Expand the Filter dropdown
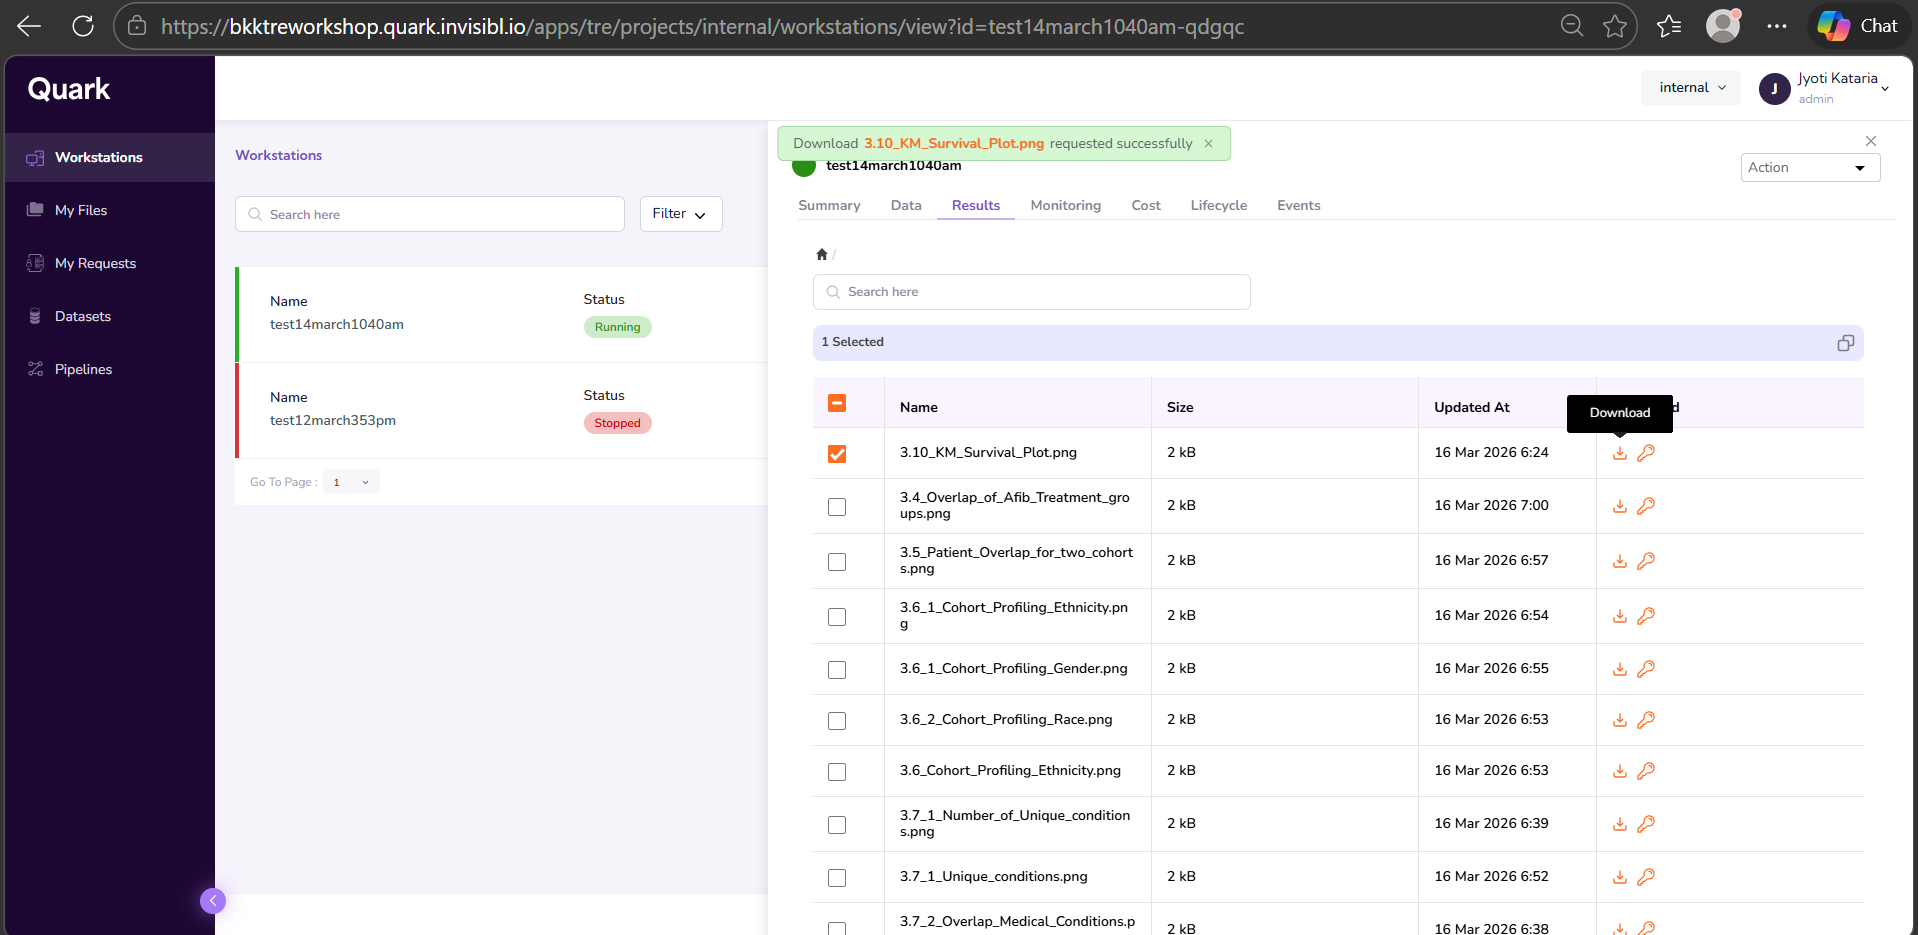Screen dimensions: 1918x935 [680, 214]
